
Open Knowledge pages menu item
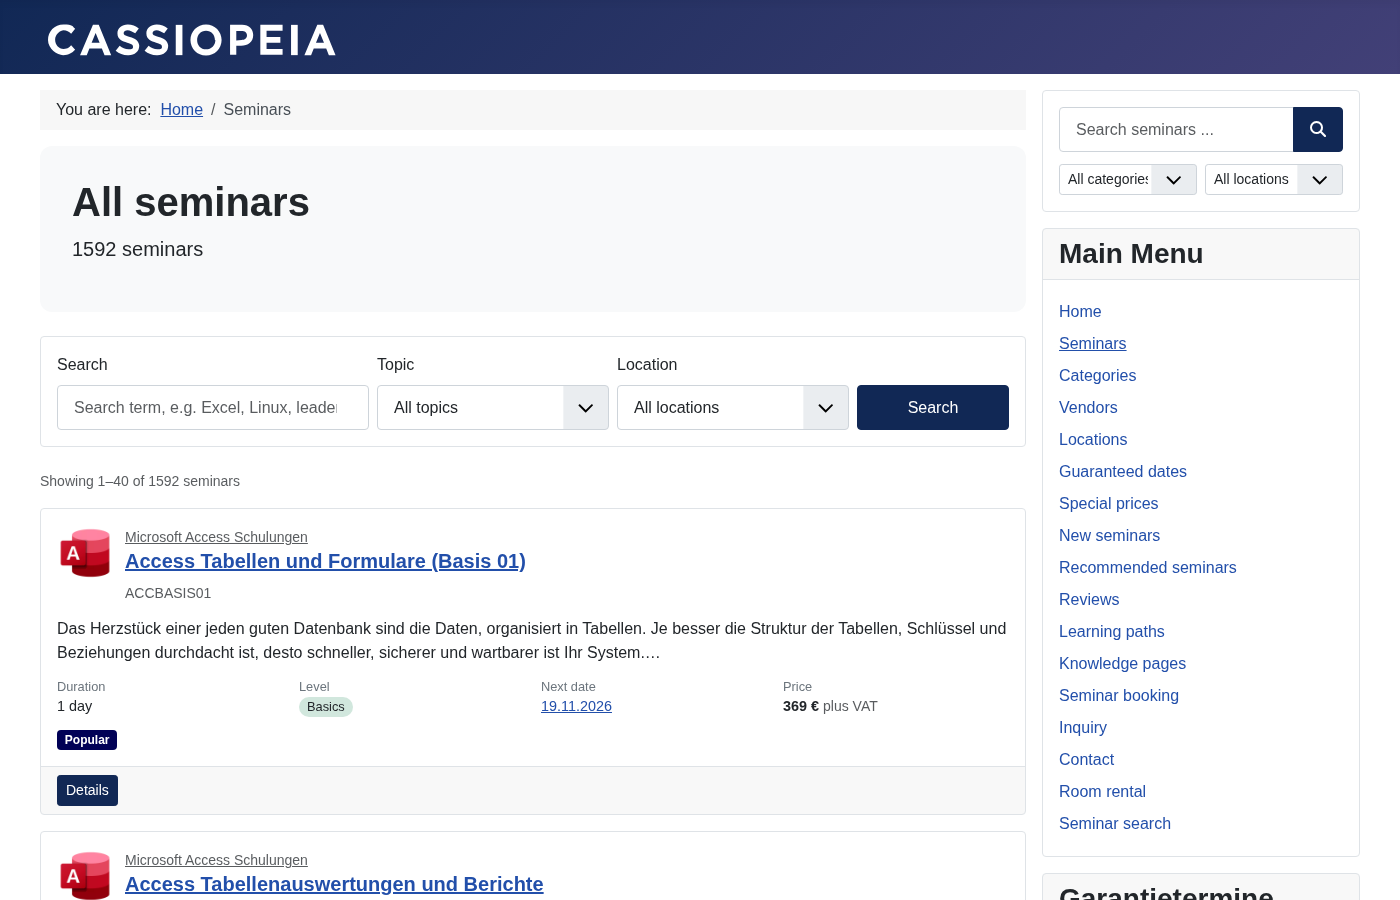pos(1122,664)
